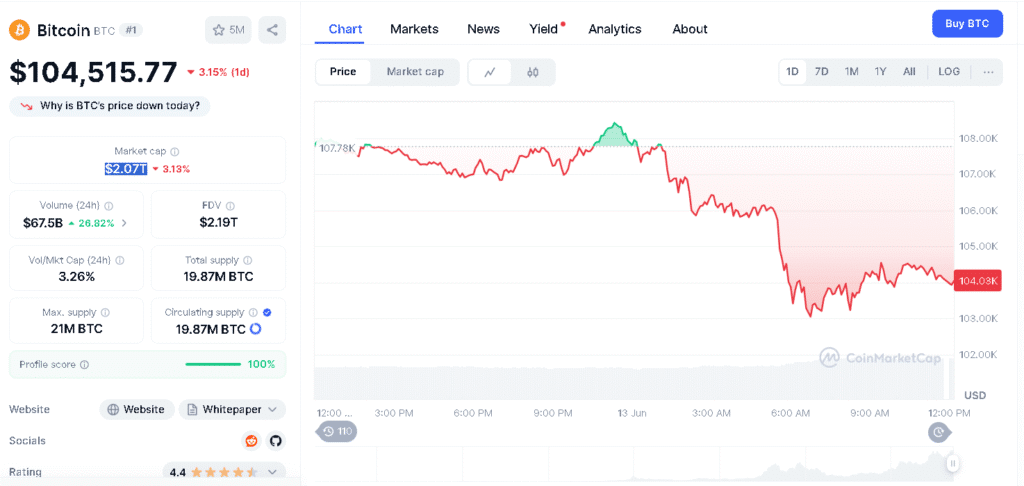The image size is (1024, 486).
Task: Open the more chart options ellipsis
Action: [x=988, y=72]
